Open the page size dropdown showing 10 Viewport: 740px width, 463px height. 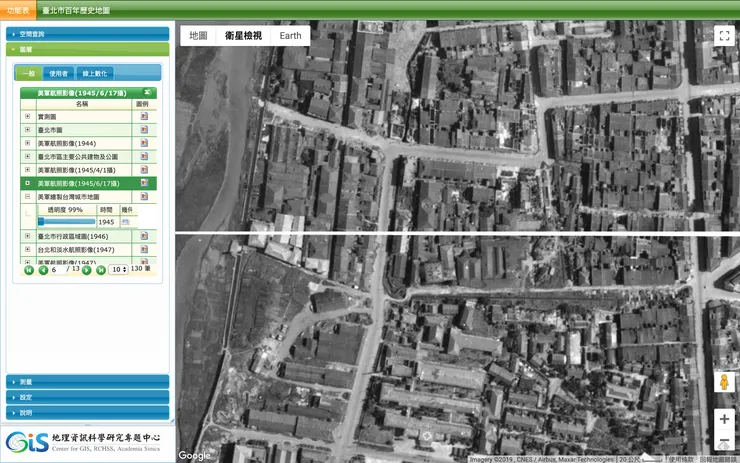tap(118, 269)
